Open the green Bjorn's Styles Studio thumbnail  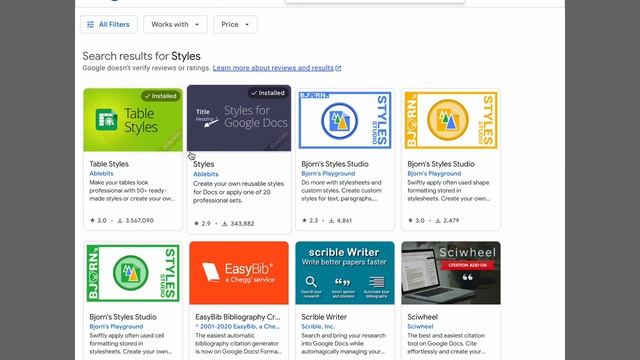click(x=133, y=273)
